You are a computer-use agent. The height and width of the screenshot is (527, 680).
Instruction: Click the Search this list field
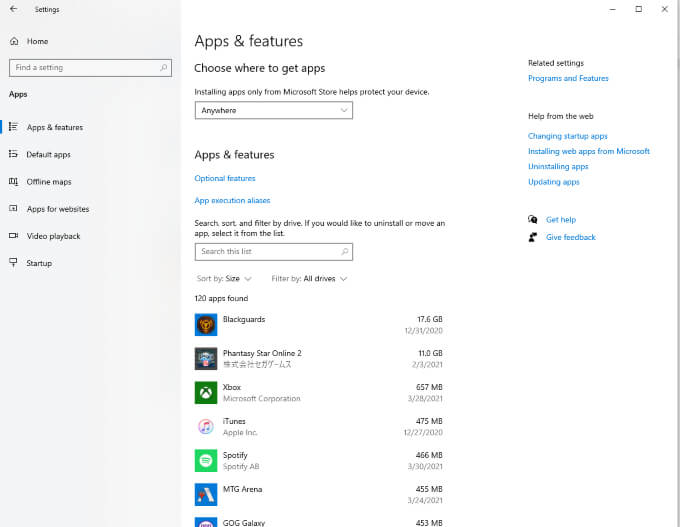[x=274, y=252]
